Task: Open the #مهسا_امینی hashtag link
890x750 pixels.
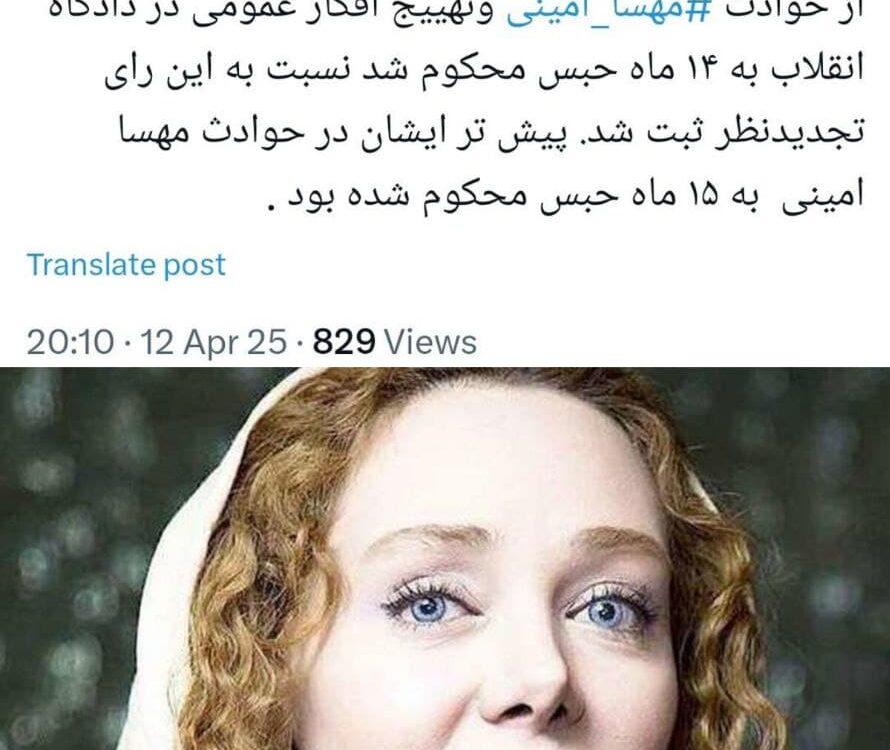Action: click(x=607, y=11)
